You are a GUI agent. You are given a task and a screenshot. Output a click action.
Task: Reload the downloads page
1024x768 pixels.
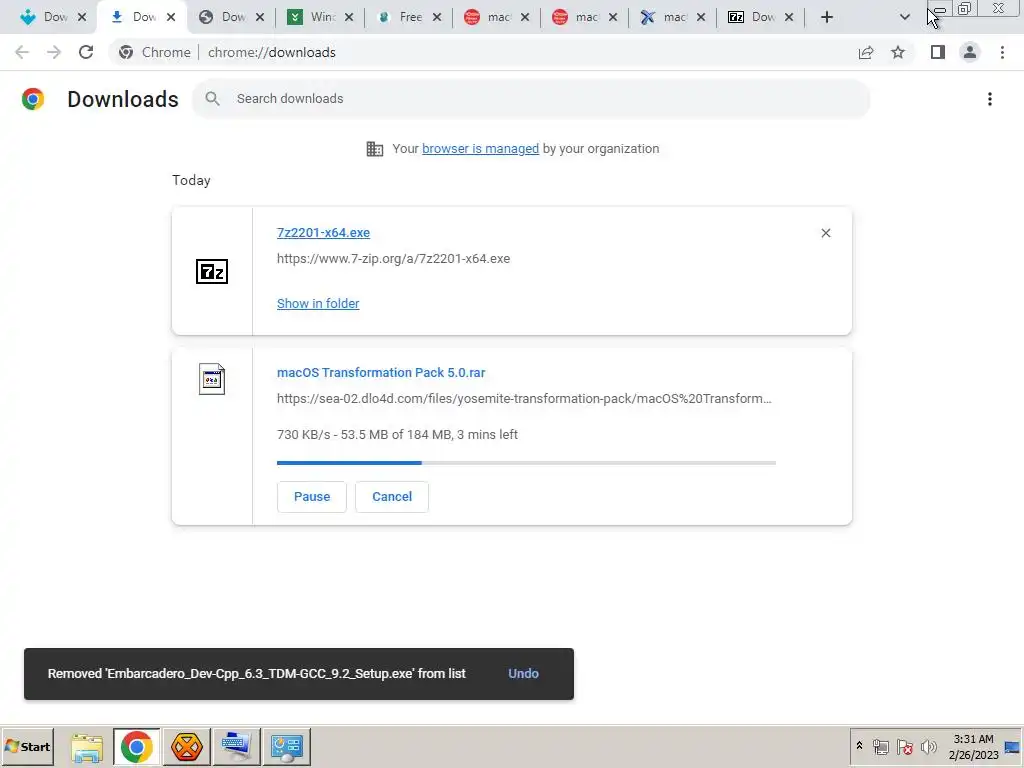click(86, 52)
